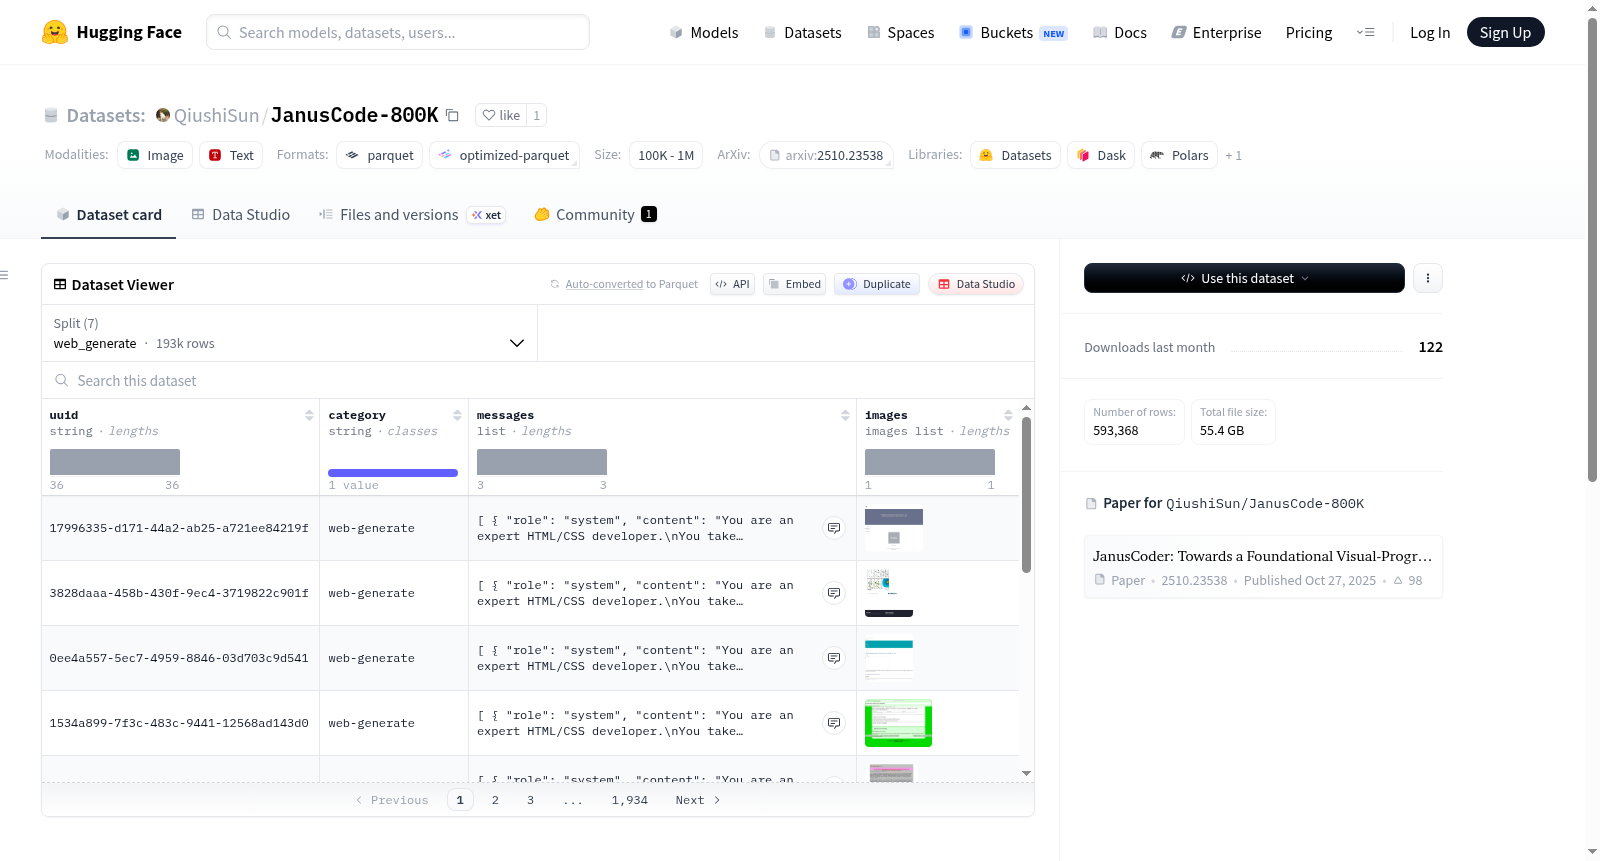
Task: Click the Duplicate button
Action: point(877,284)
